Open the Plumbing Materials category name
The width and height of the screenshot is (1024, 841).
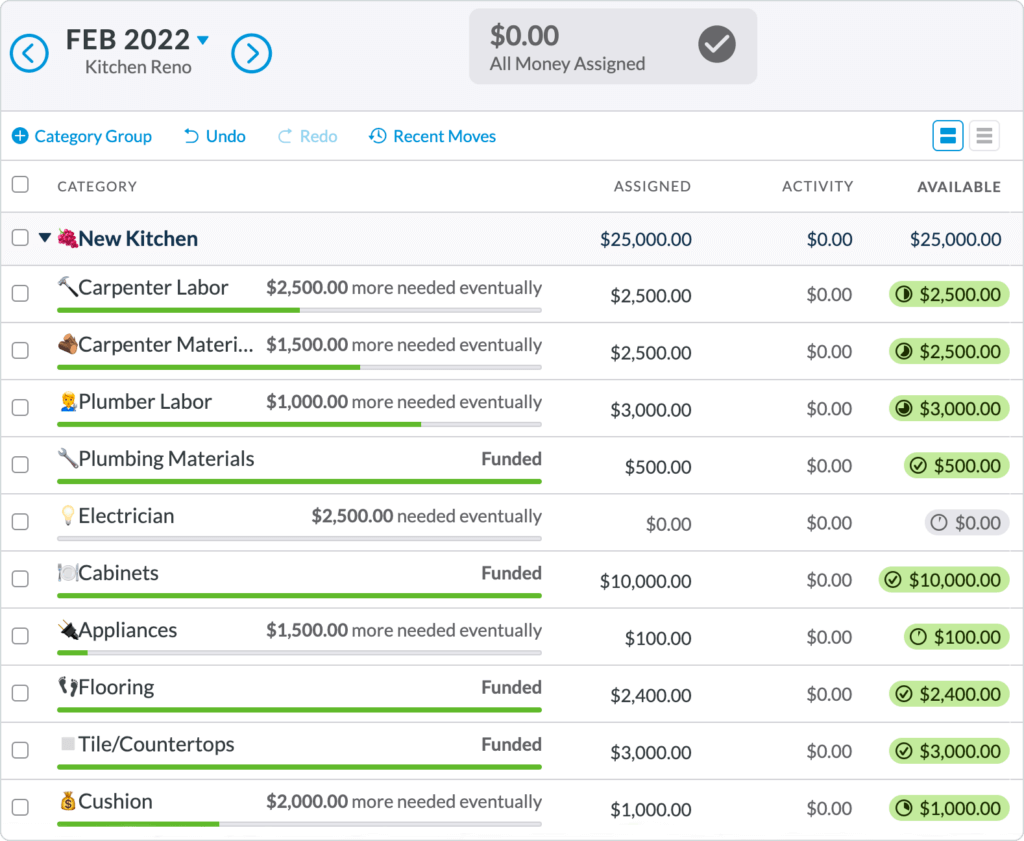click(166, 459)
